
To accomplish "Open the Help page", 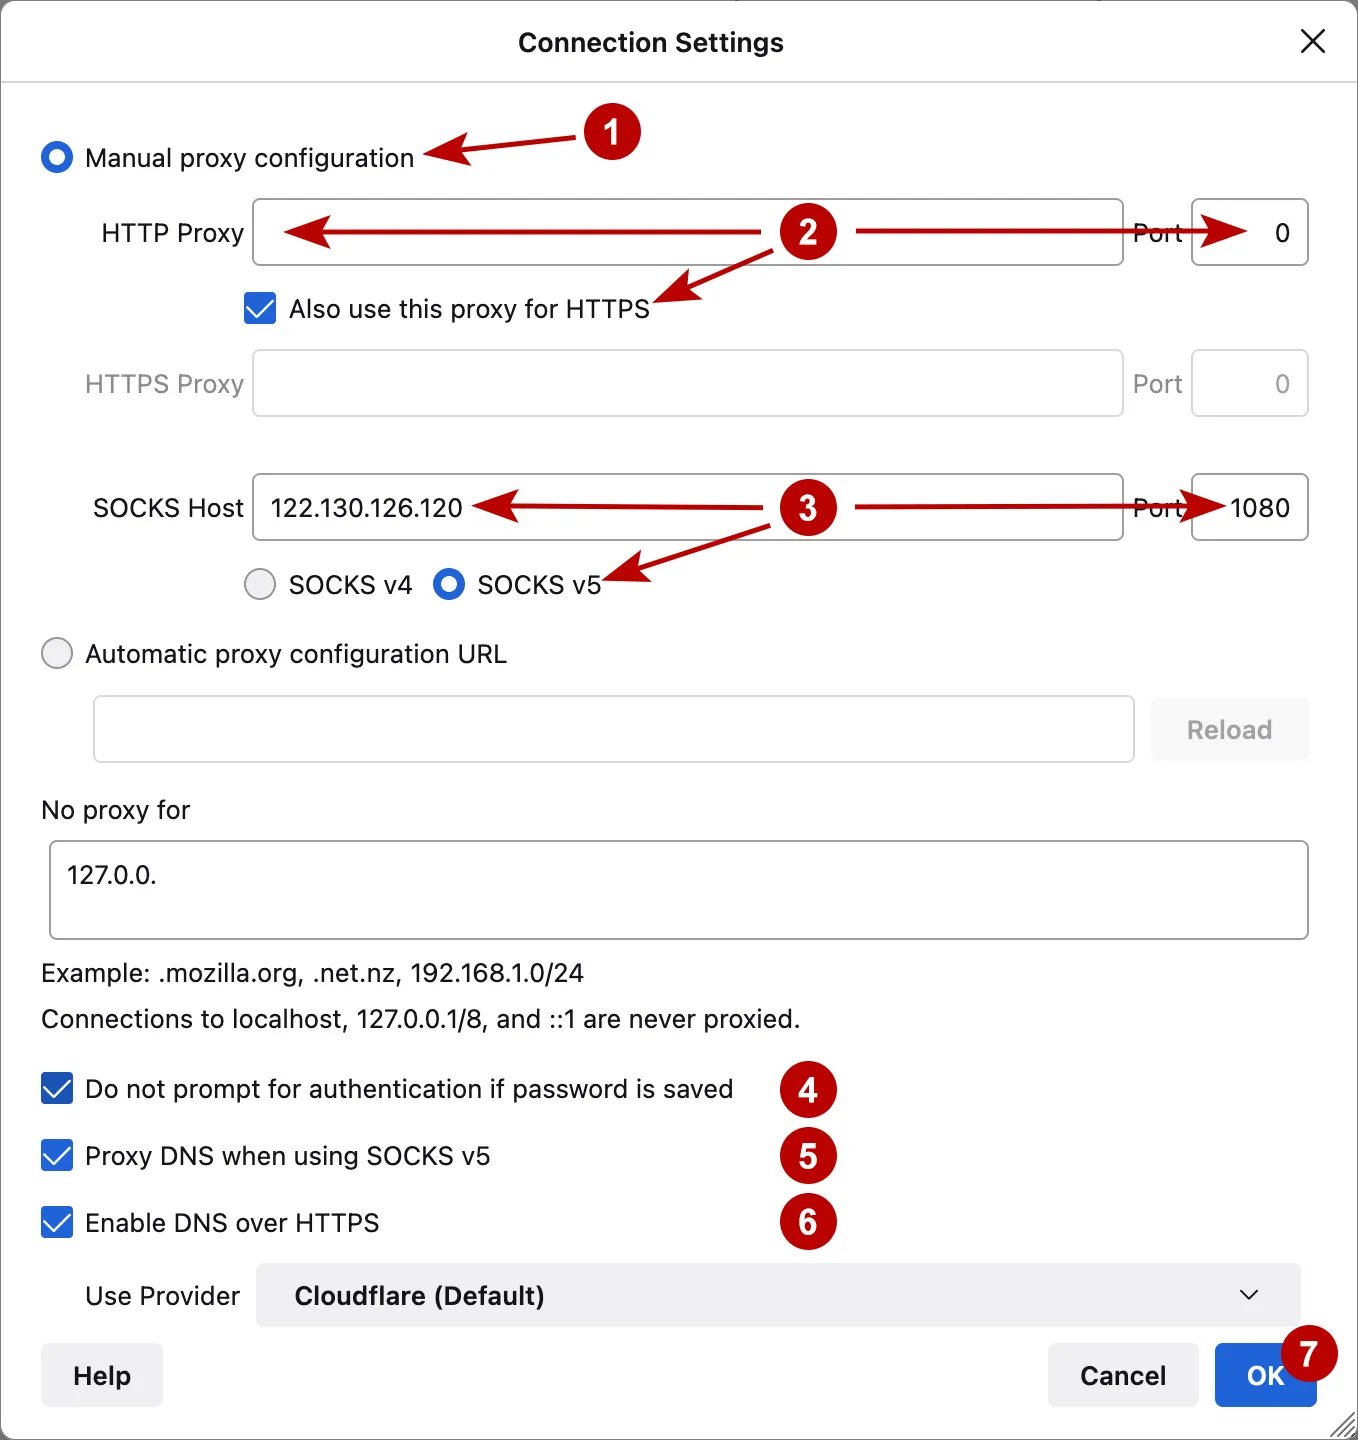I will (101, 1375).
